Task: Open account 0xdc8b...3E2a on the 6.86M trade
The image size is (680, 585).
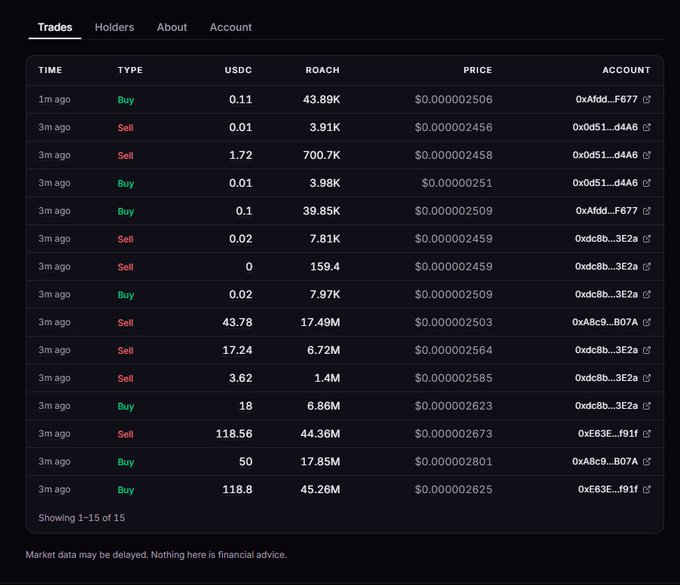Action: click(606, 406)
